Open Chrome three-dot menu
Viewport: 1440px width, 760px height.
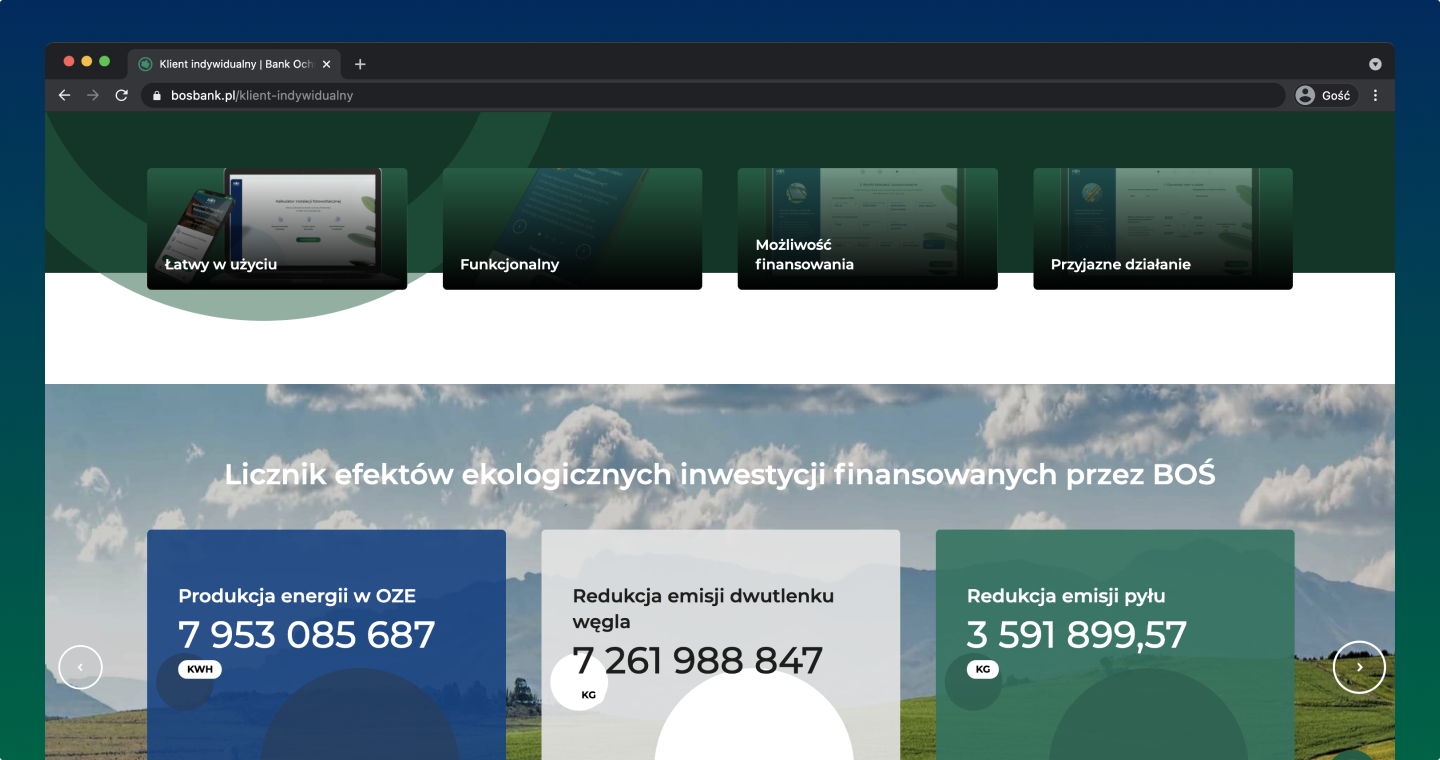coord(1375,96)
